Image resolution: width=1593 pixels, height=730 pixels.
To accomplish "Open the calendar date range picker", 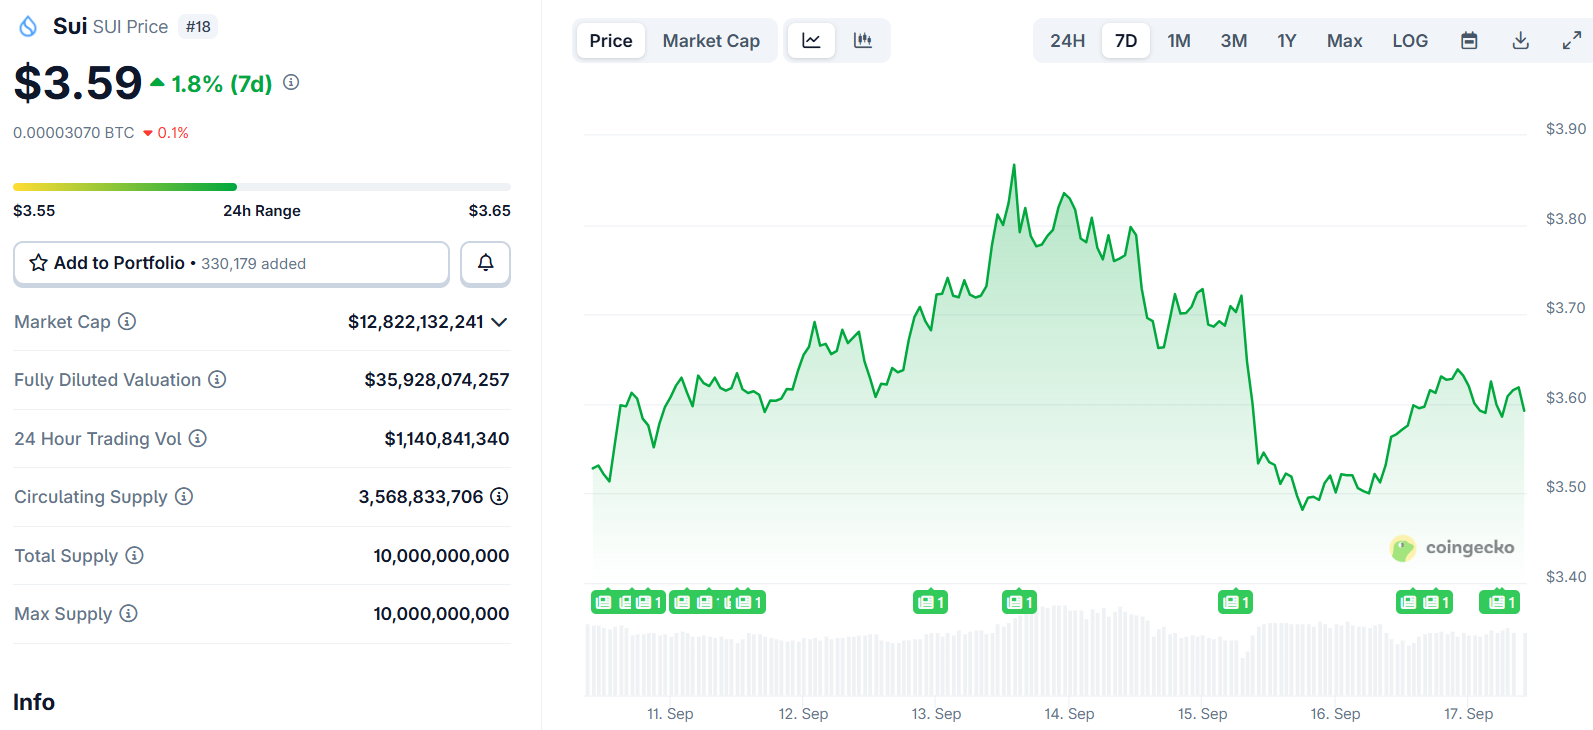I will 1469,41.
